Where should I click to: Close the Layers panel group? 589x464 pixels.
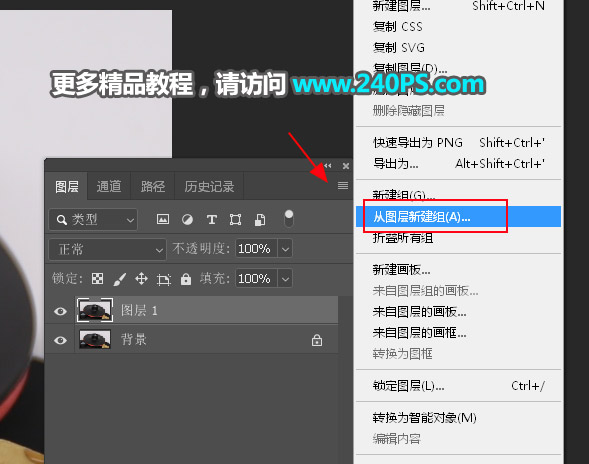pos(346,166)
